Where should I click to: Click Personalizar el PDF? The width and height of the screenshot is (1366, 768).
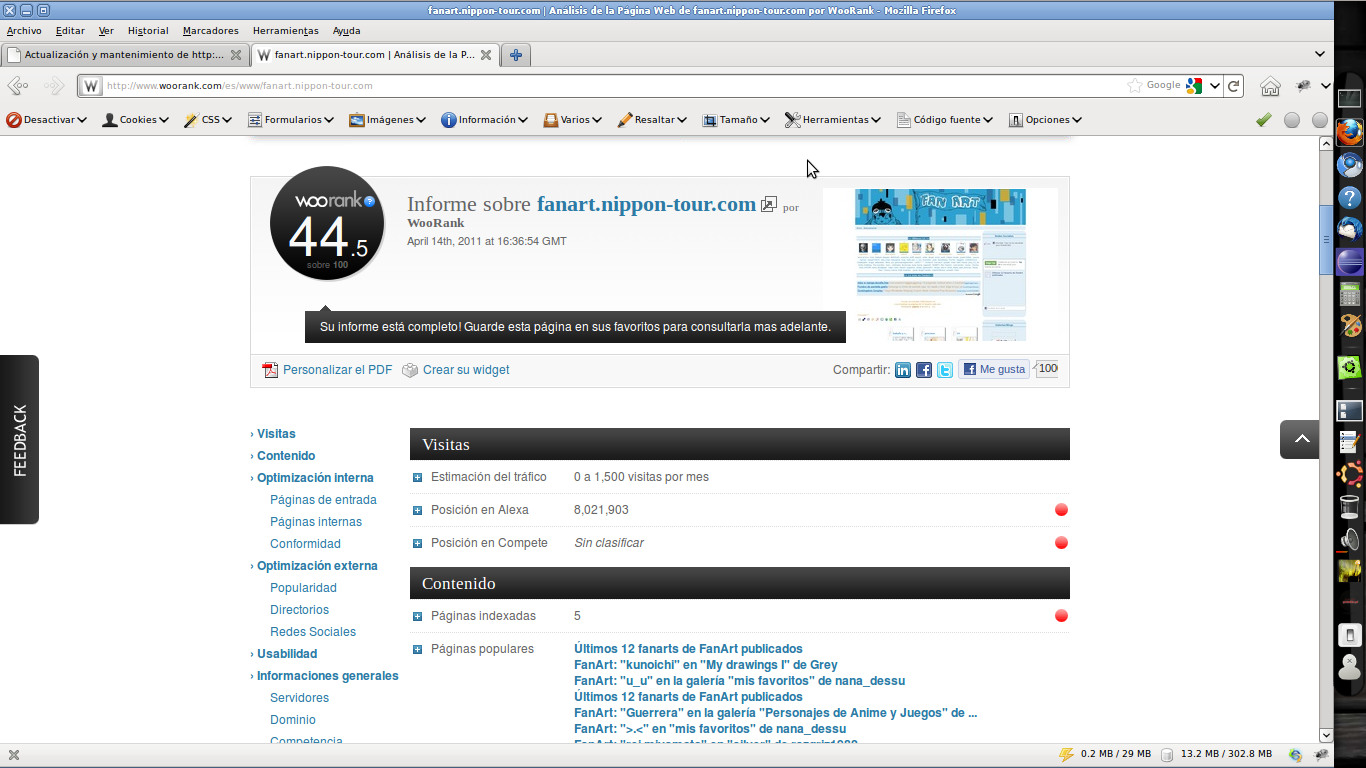tap(327, 370)
